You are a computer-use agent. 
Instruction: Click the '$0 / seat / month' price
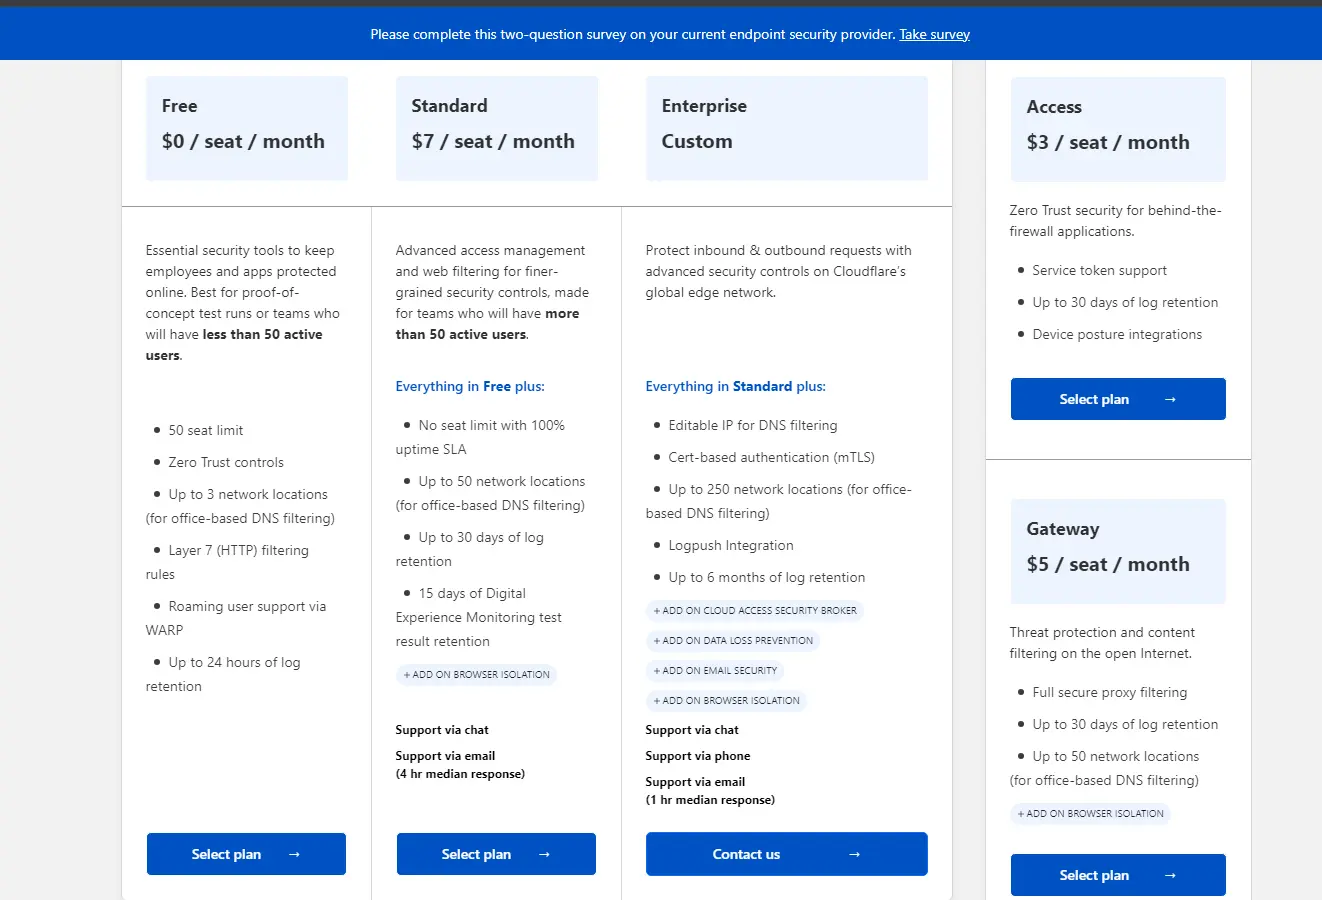coord(243,141)
